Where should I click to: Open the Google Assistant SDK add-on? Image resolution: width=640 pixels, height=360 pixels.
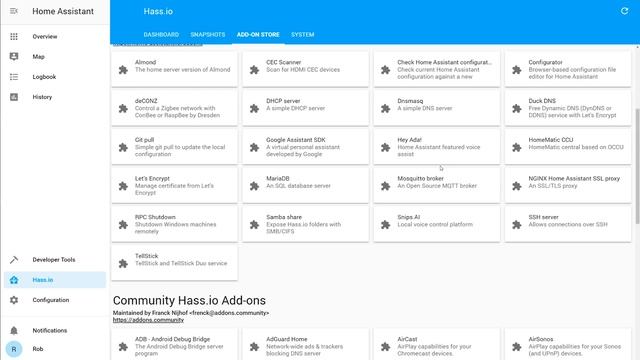click(305, 147)
